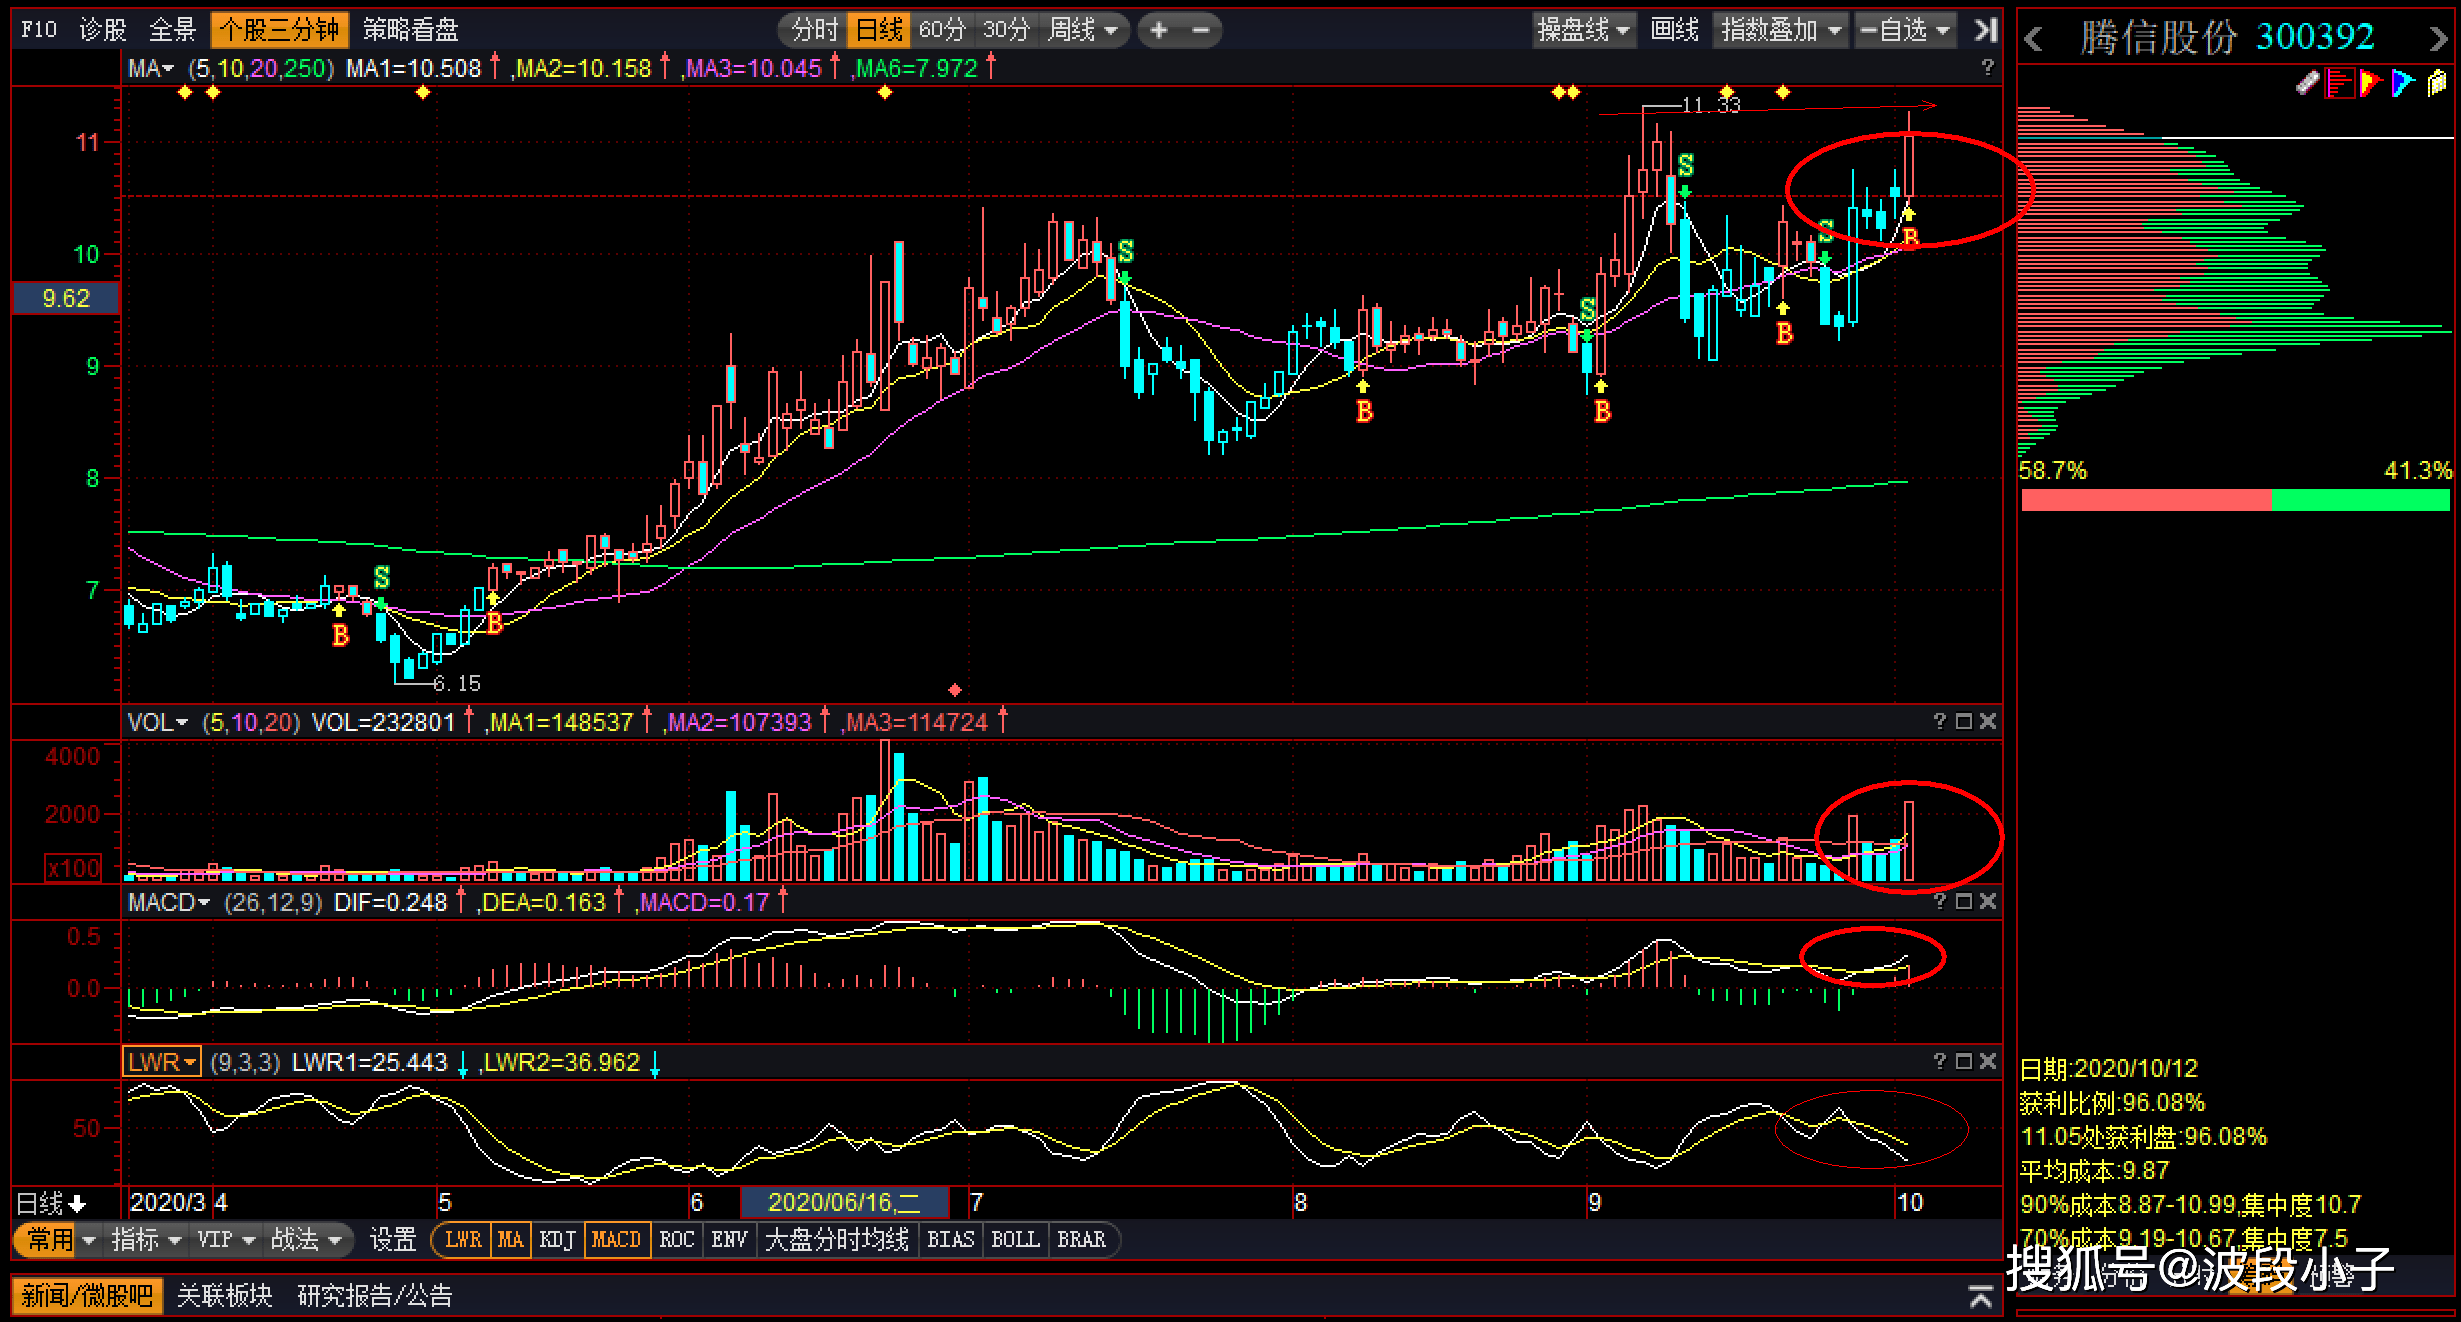
Task: Open 指数叠加 dropdown
Action: (x=1781, y=30)
